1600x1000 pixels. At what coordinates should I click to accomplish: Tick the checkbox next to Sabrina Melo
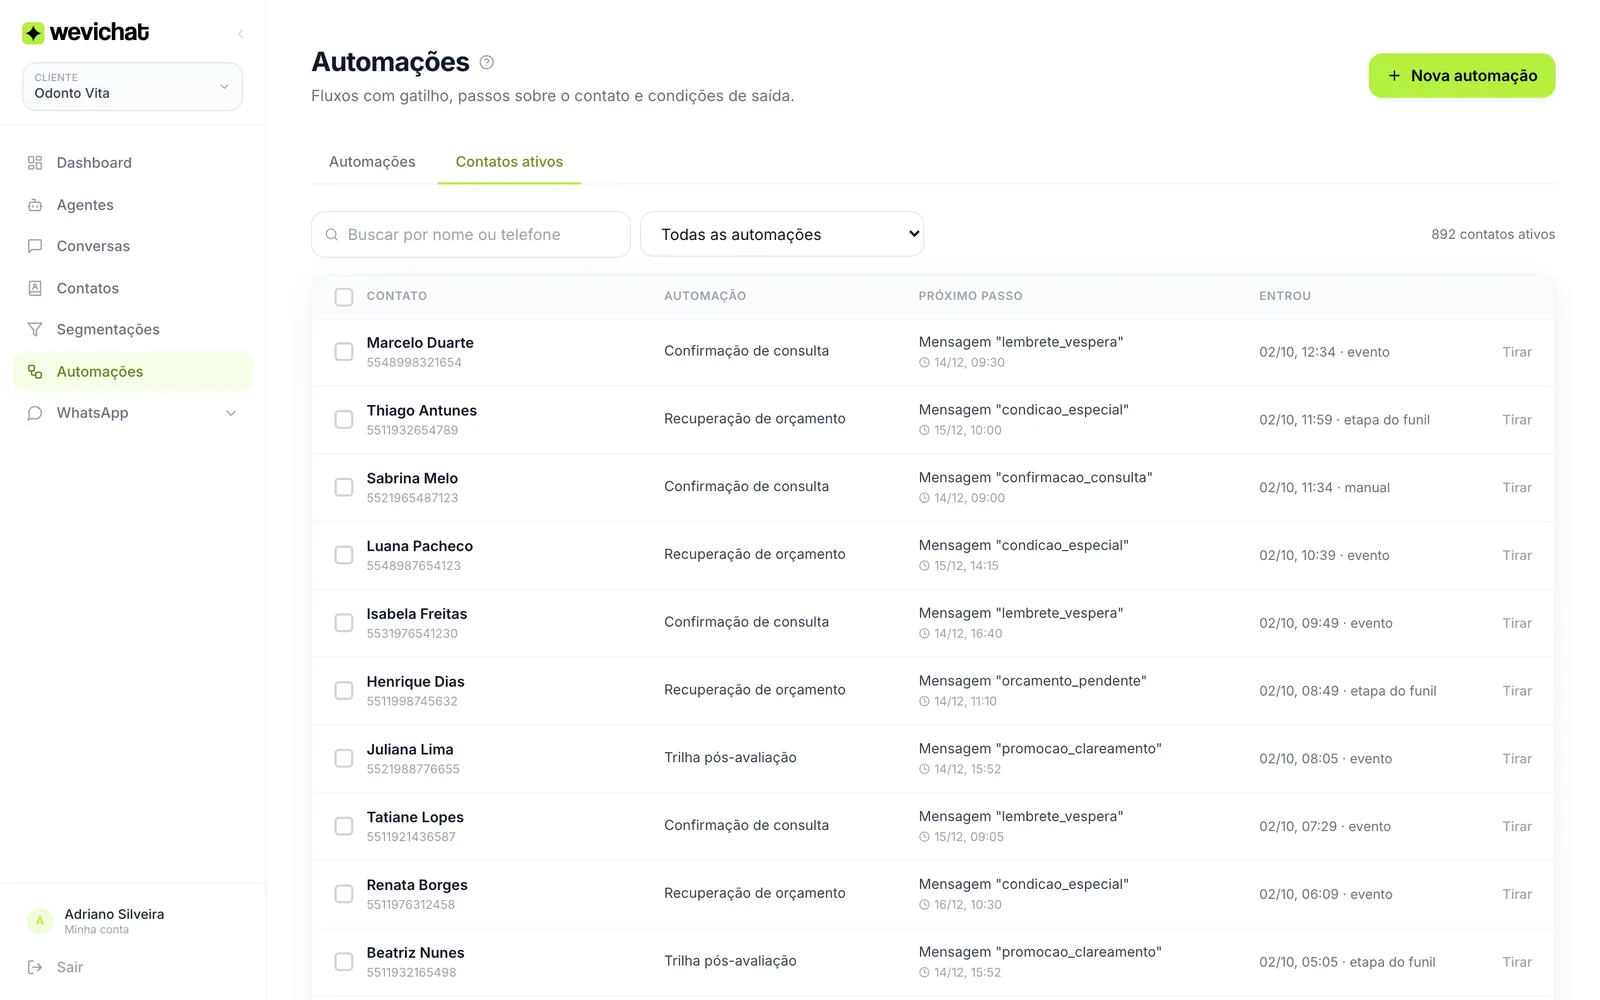coord(344,487)
